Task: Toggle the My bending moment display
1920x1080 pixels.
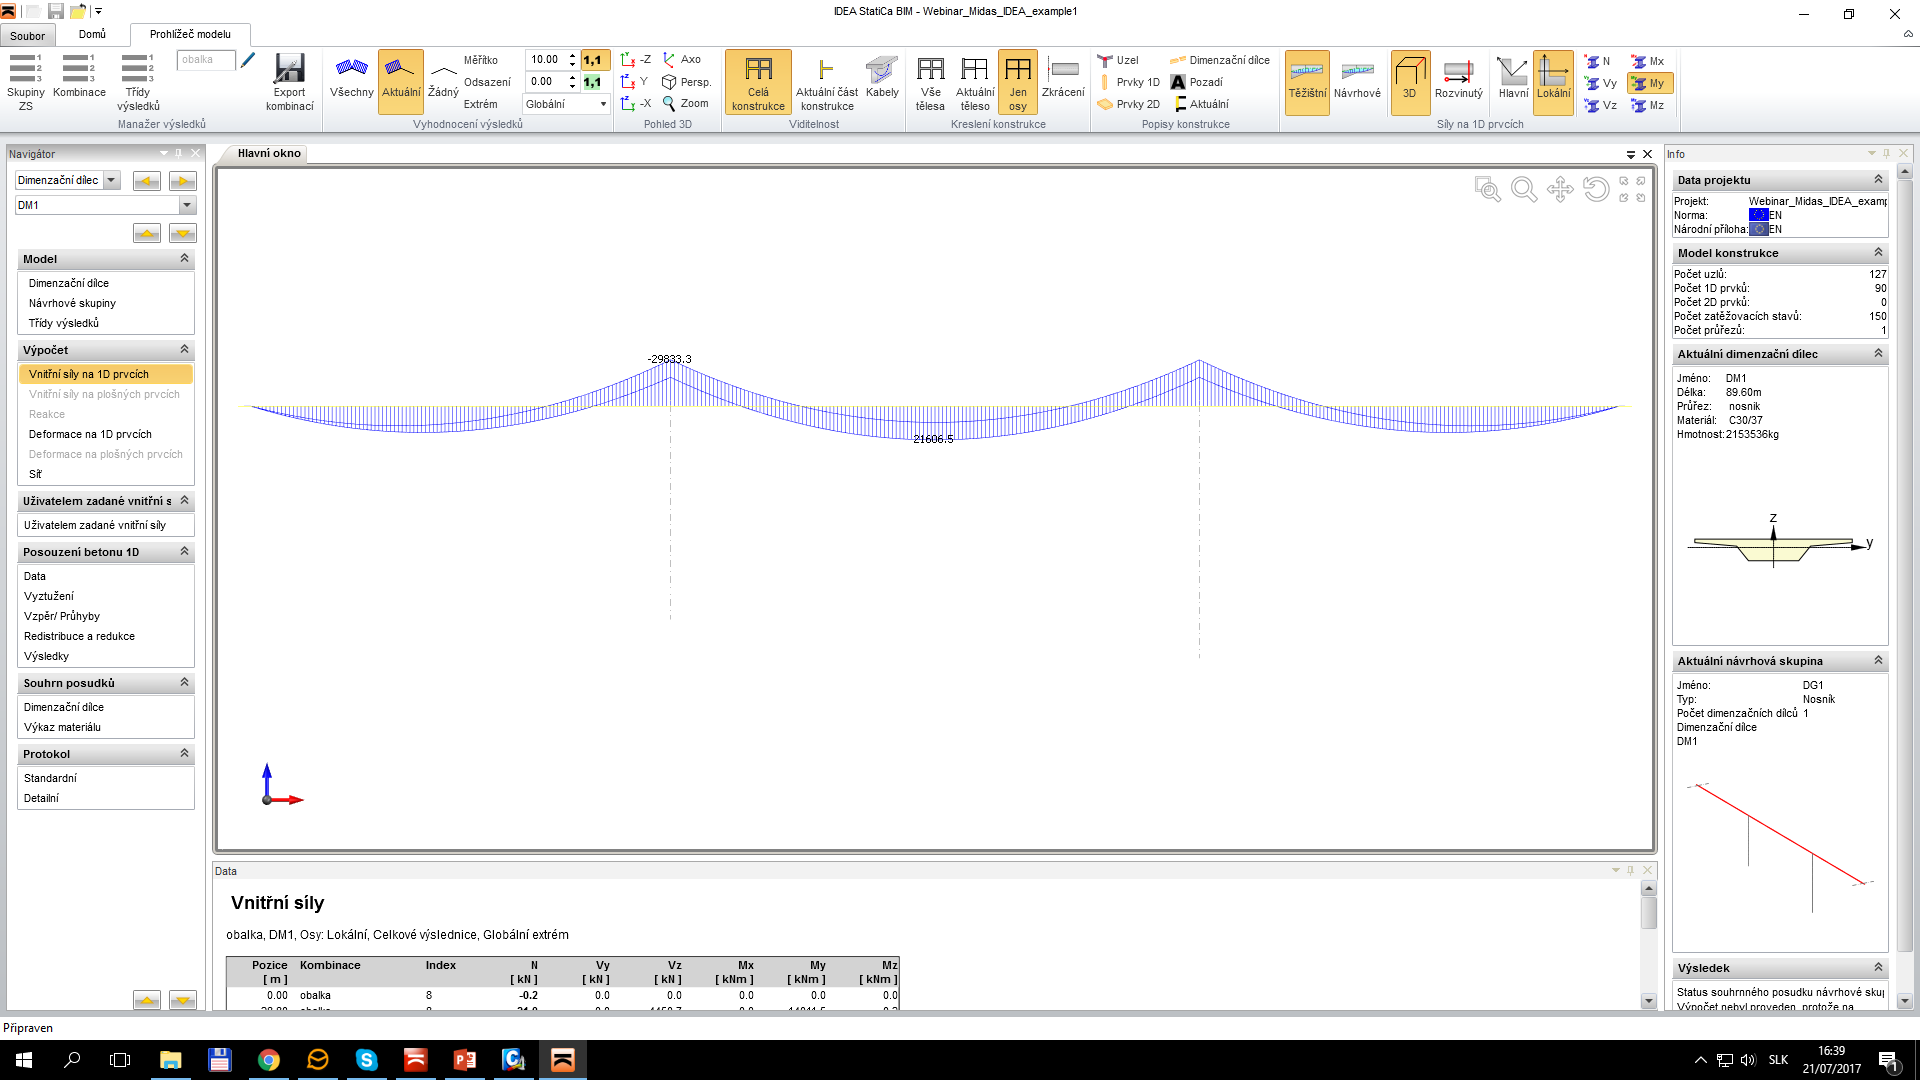Action: tap(1649, 83)
